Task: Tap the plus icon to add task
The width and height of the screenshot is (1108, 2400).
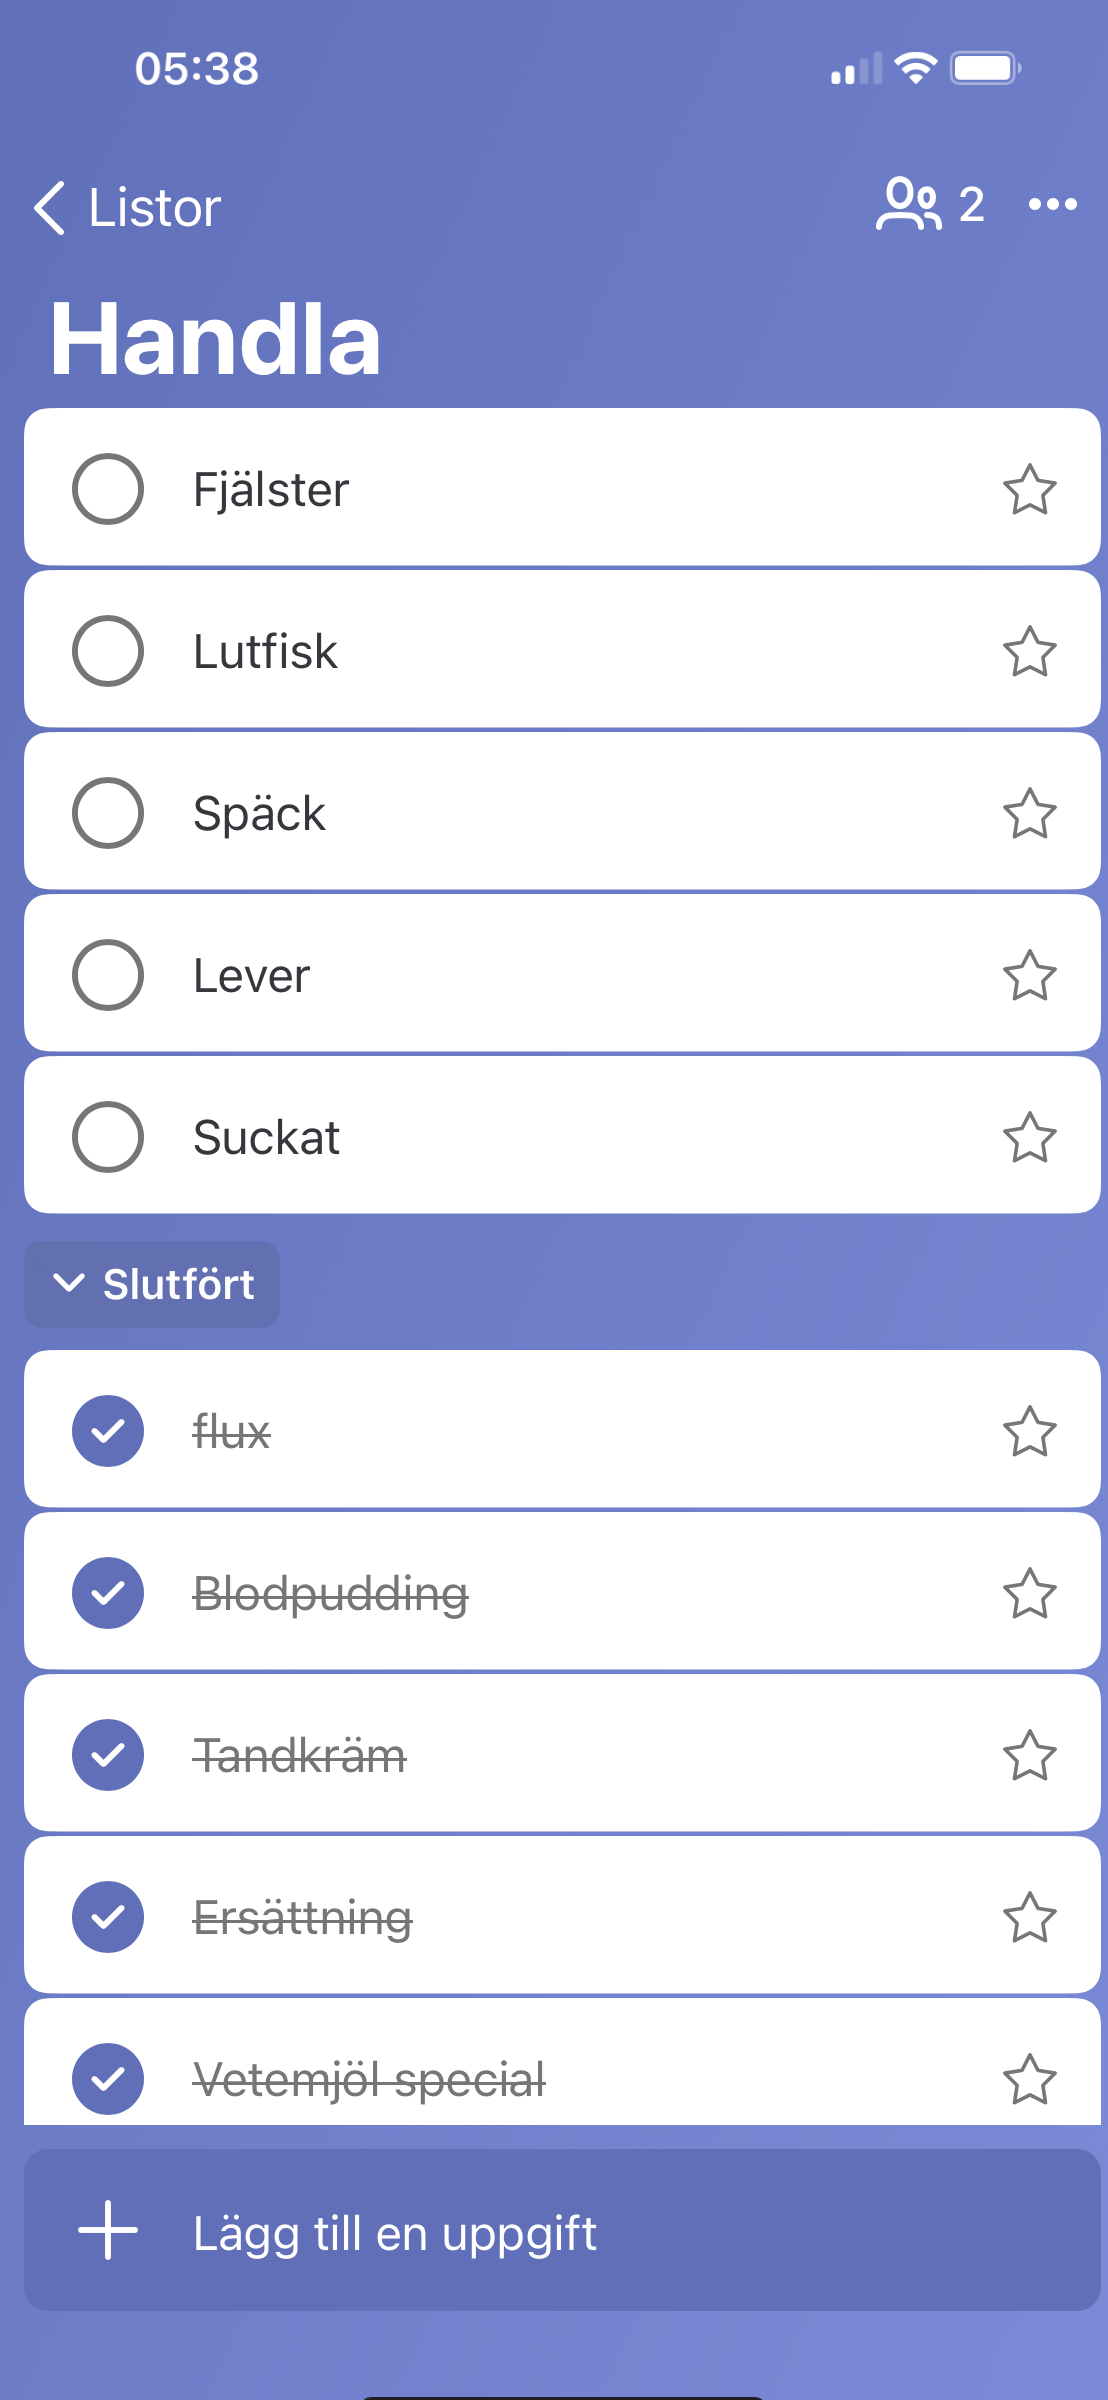Action: pyautogui.click(x=108, y=2230)
